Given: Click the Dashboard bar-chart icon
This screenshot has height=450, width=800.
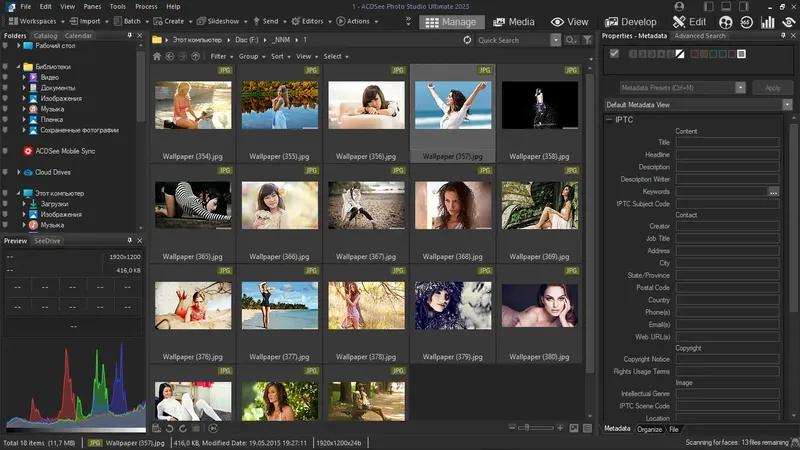Looking at the screenshot, I should click(x=769, y=21).
